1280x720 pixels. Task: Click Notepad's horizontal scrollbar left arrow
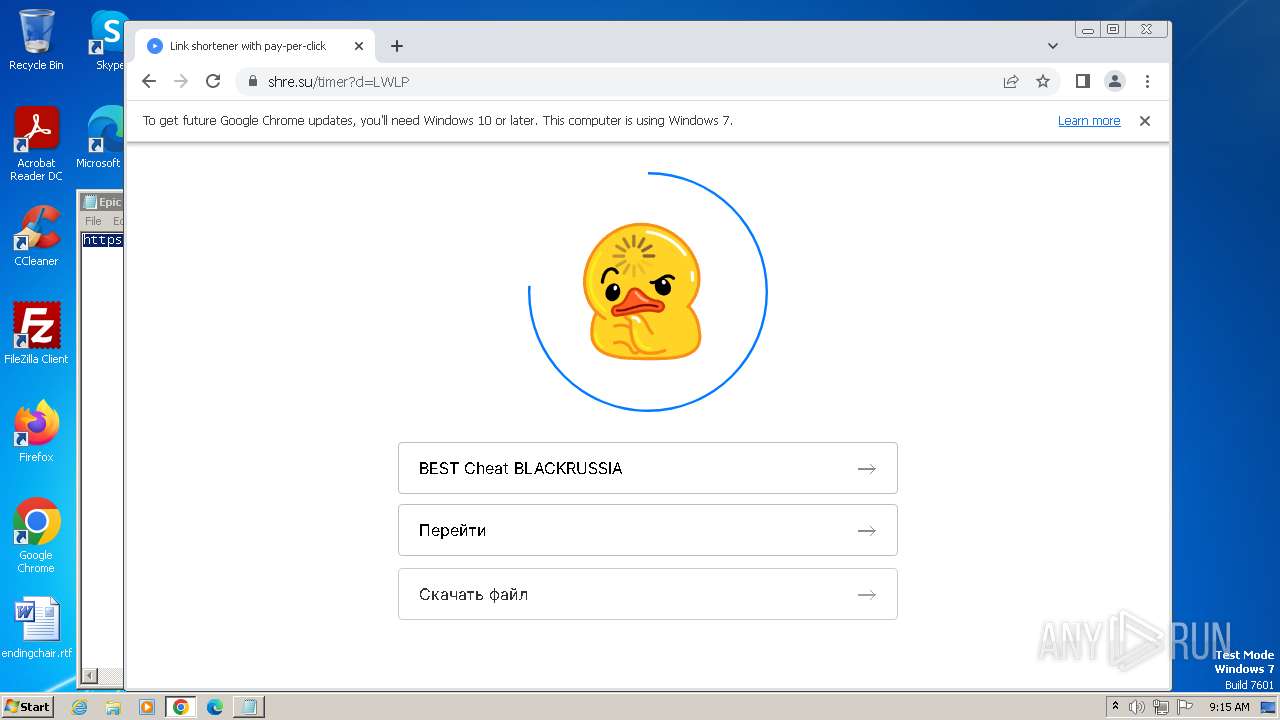(89, 677)
